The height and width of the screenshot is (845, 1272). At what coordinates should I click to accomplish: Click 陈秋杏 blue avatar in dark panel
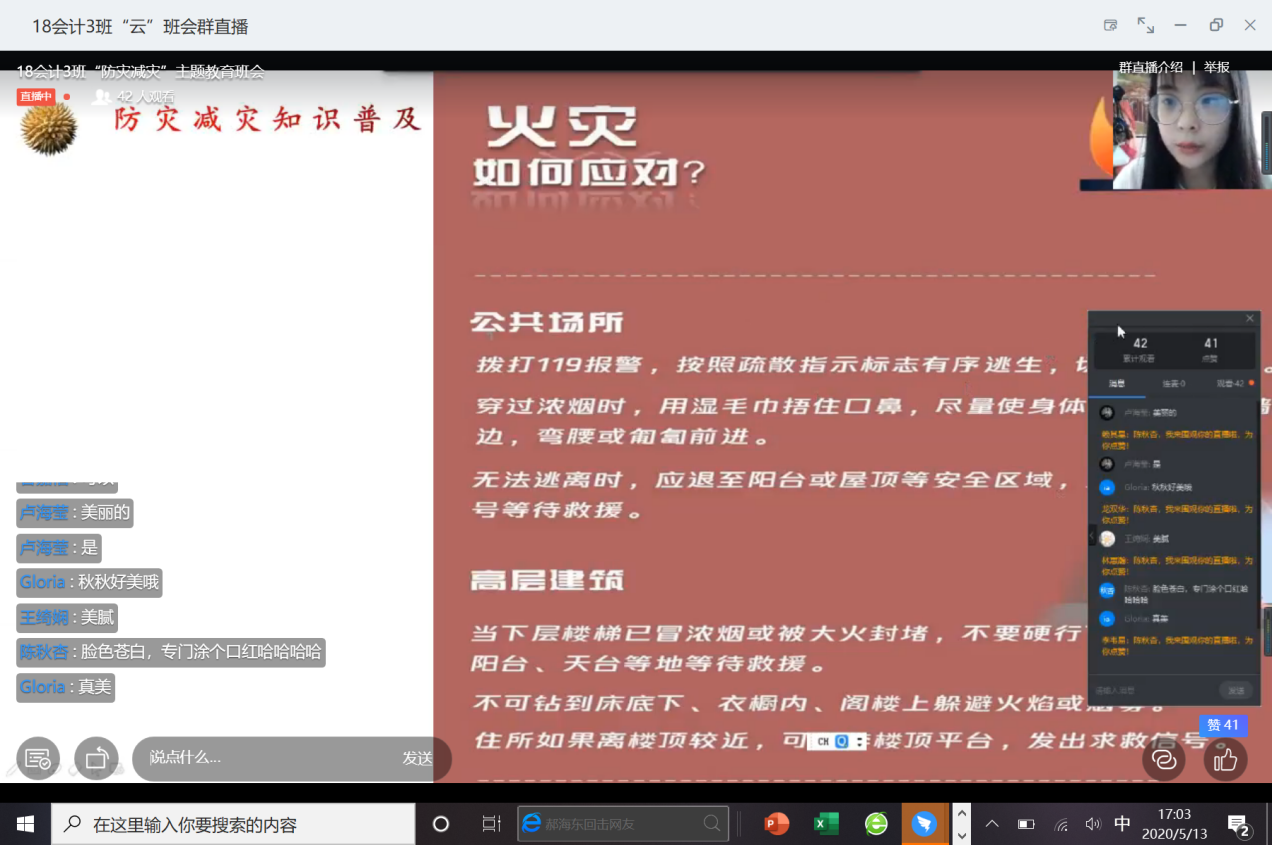pyautogui.click(x=1107, y=590)
